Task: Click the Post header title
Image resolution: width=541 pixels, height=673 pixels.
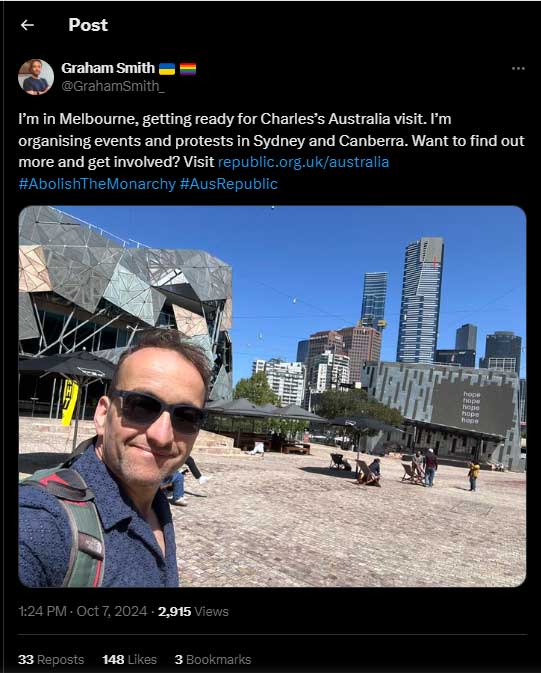Action: [x=88, y=25]
